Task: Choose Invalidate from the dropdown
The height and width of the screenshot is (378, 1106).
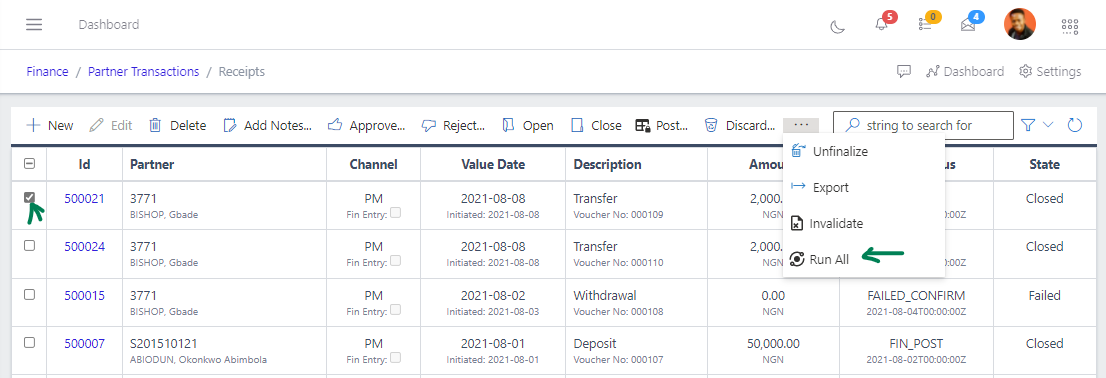Action: (863, 224)
